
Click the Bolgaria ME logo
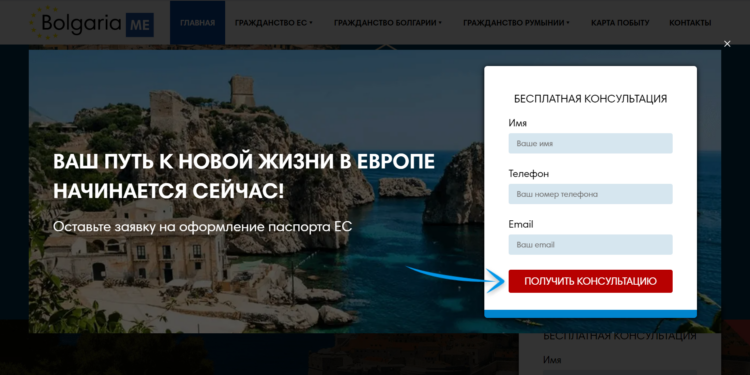tap(92, 22)
